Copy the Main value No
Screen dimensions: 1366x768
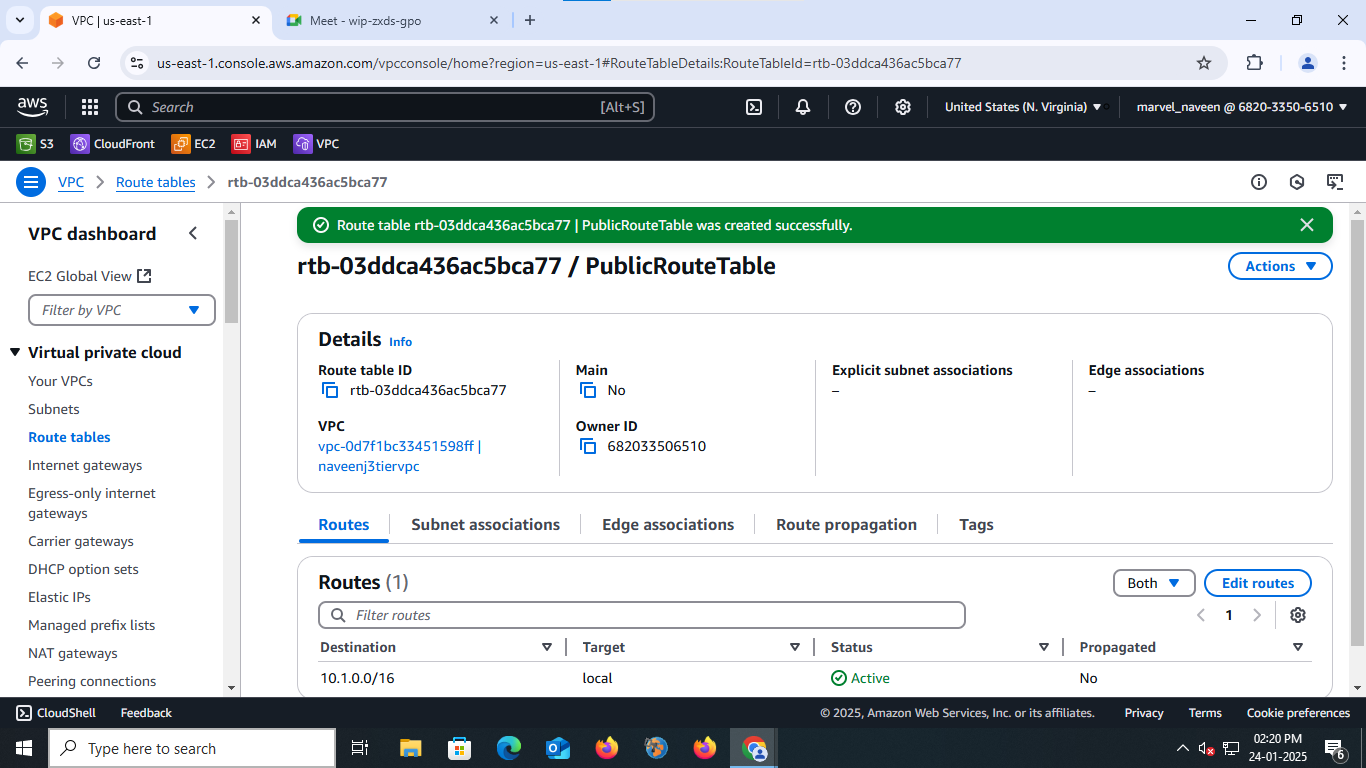click(588, 390)
